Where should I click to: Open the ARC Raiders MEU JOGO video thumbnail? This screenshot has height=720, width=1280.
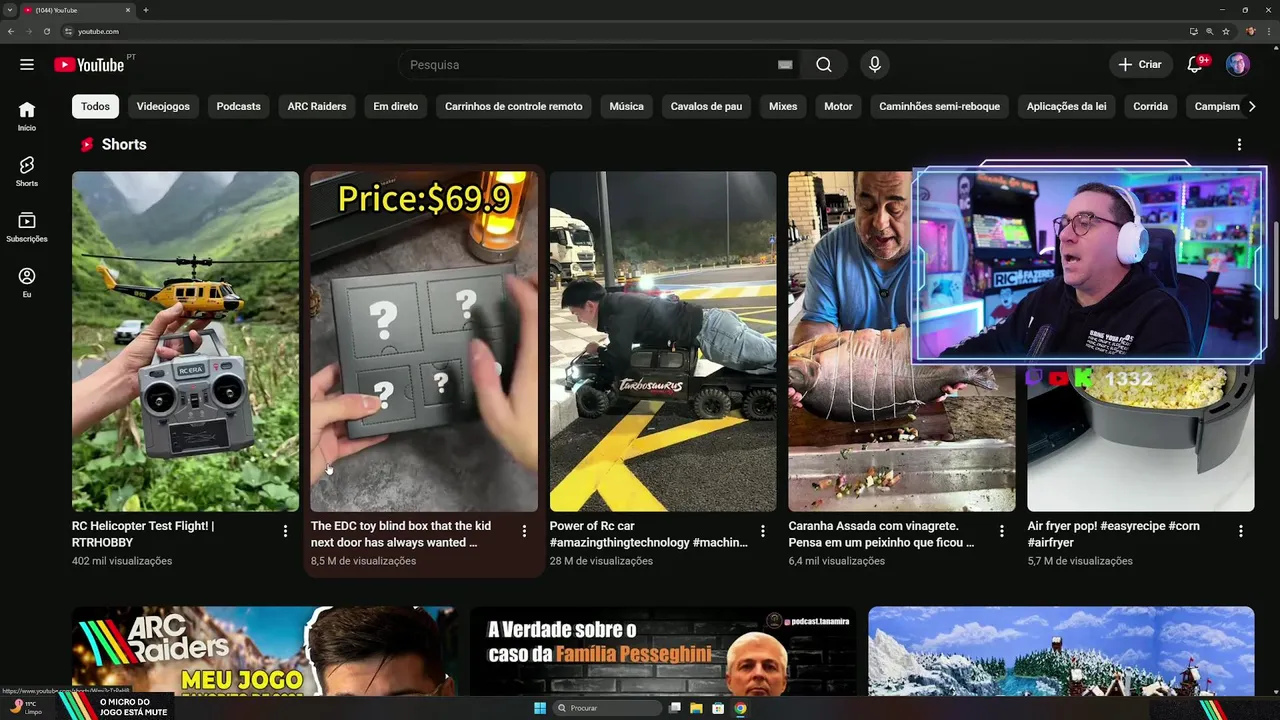point(265,650)
